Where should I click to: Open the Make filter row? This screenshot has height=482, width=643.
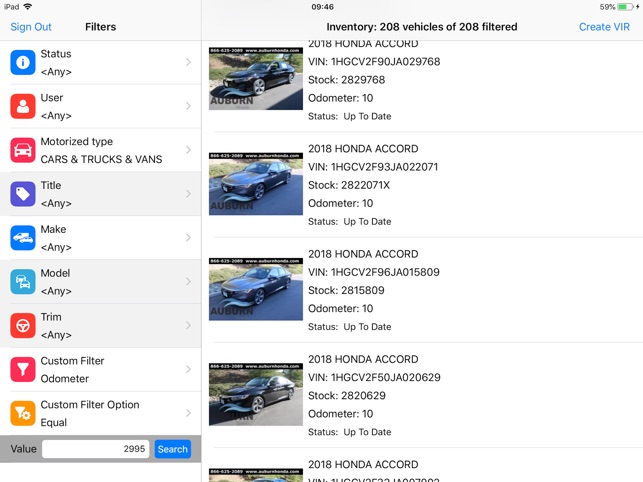pyautogui.click(x=100, y=238)
